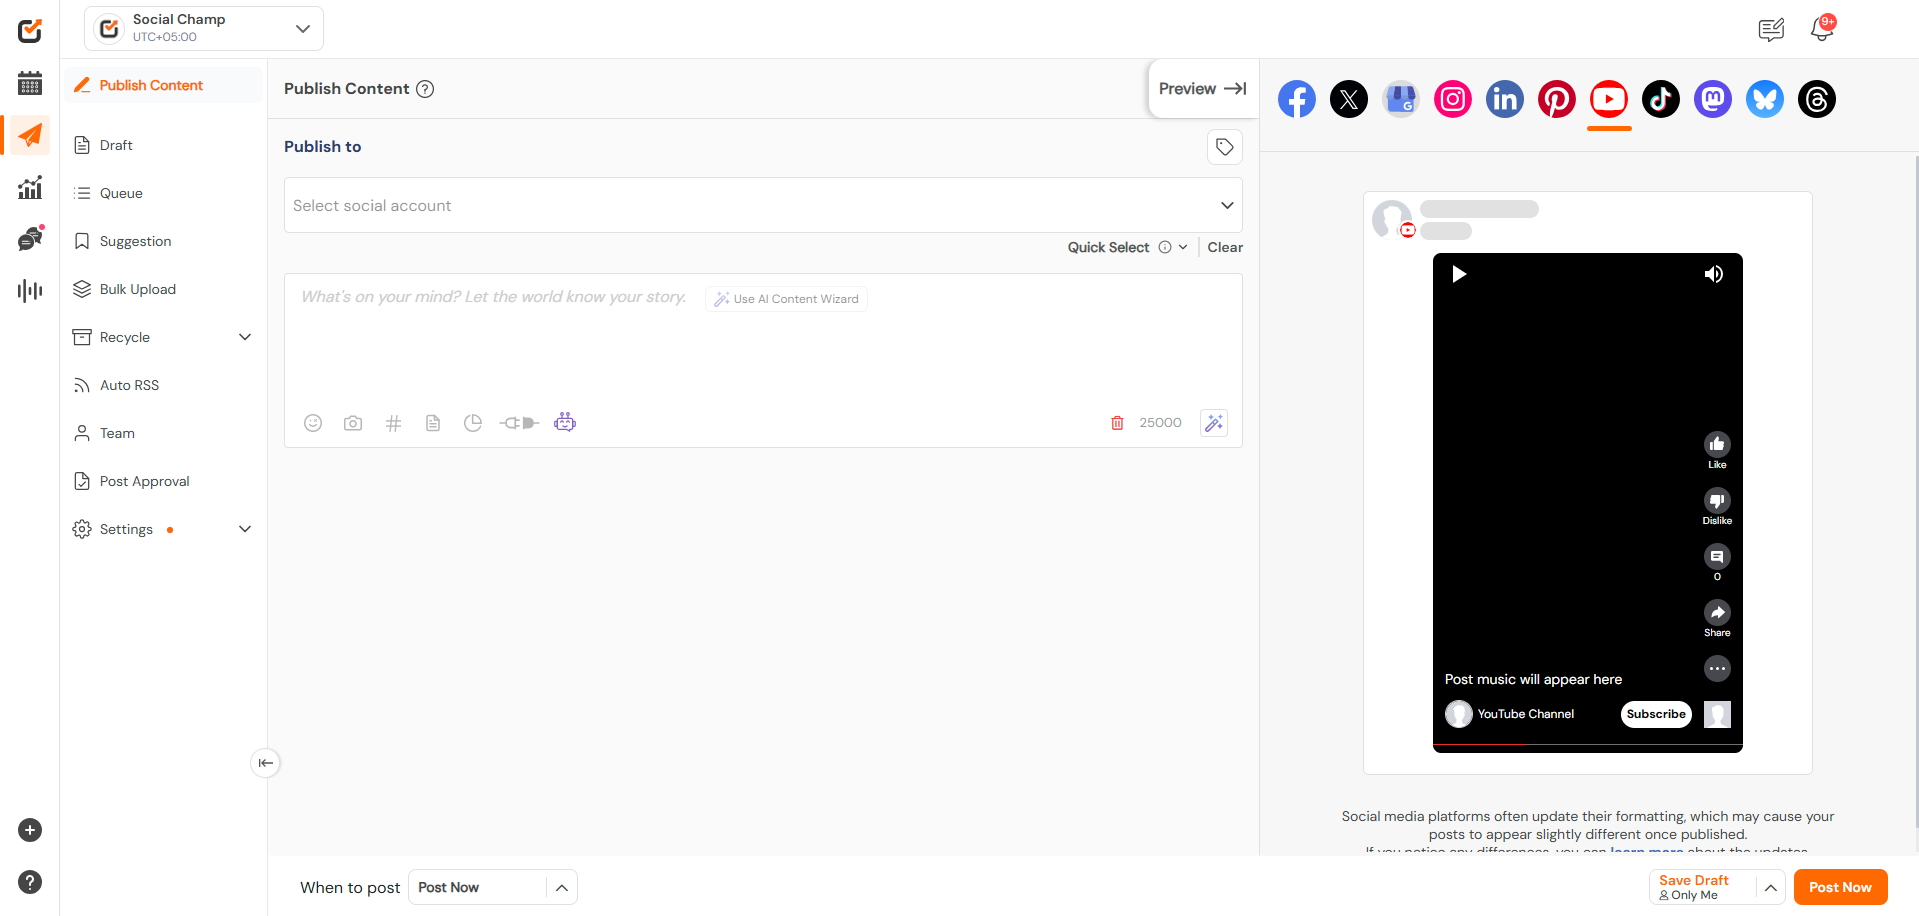Screen dimensions: 1919x916
Task: Play the YouTube preview video
Action: click(x=1459, y=274)
